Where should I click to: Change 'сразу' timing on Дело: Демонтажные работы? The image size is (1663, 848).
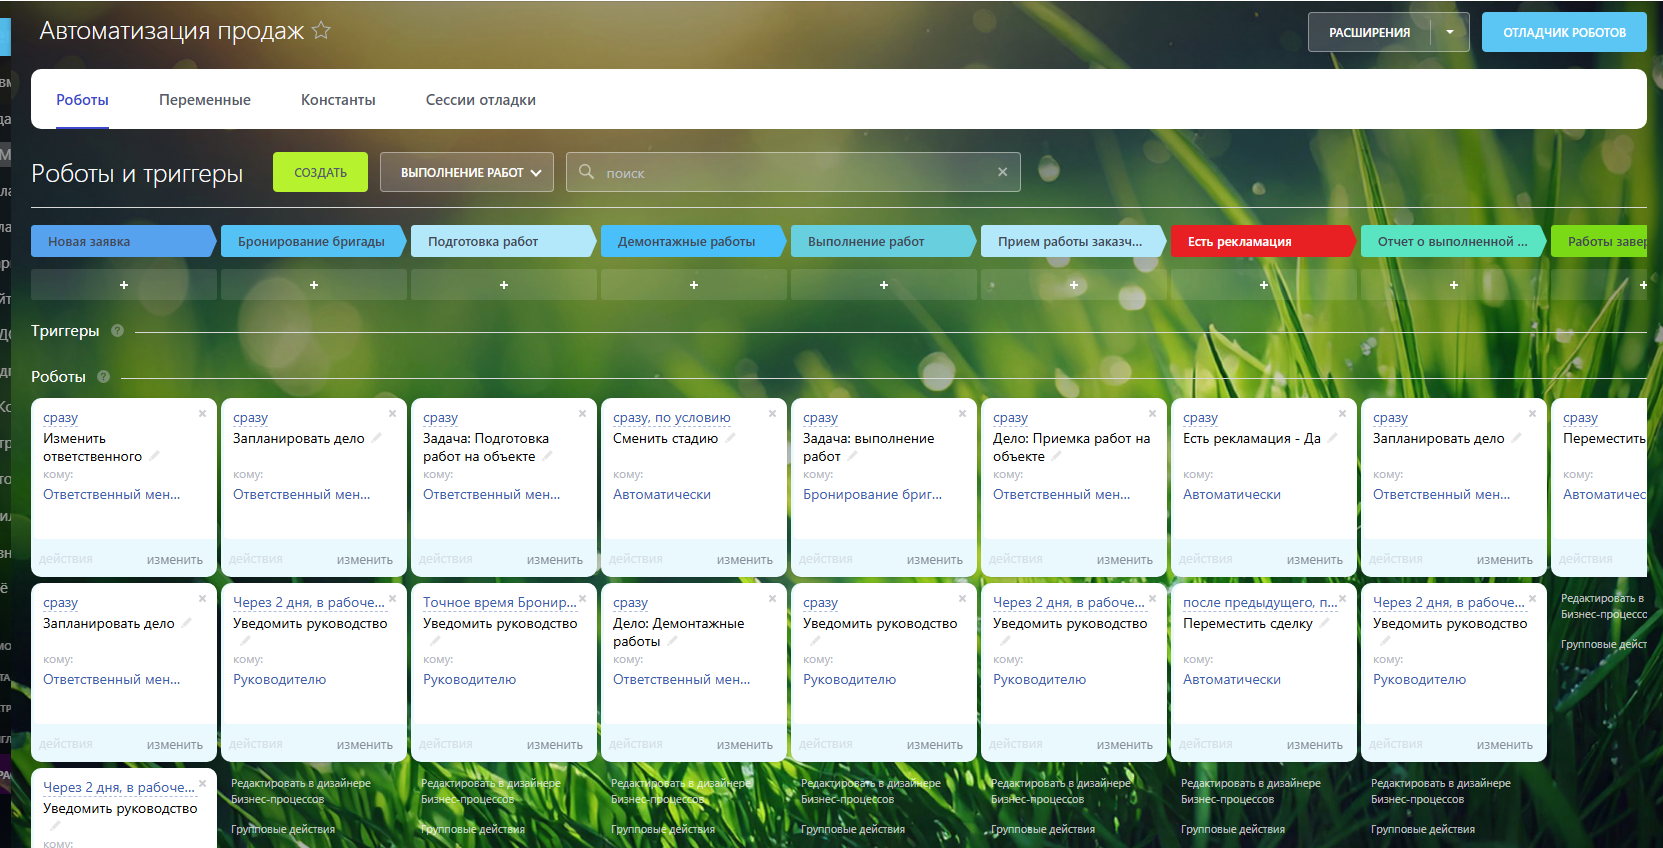(630, 603)
